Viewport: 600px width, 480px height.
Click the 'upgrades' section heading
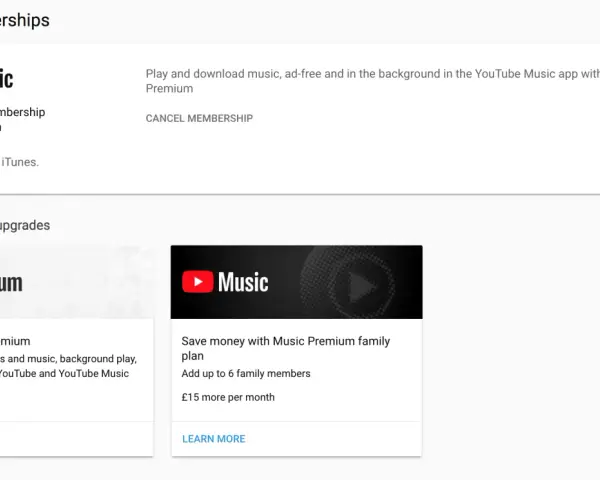[x=24, y=225]
